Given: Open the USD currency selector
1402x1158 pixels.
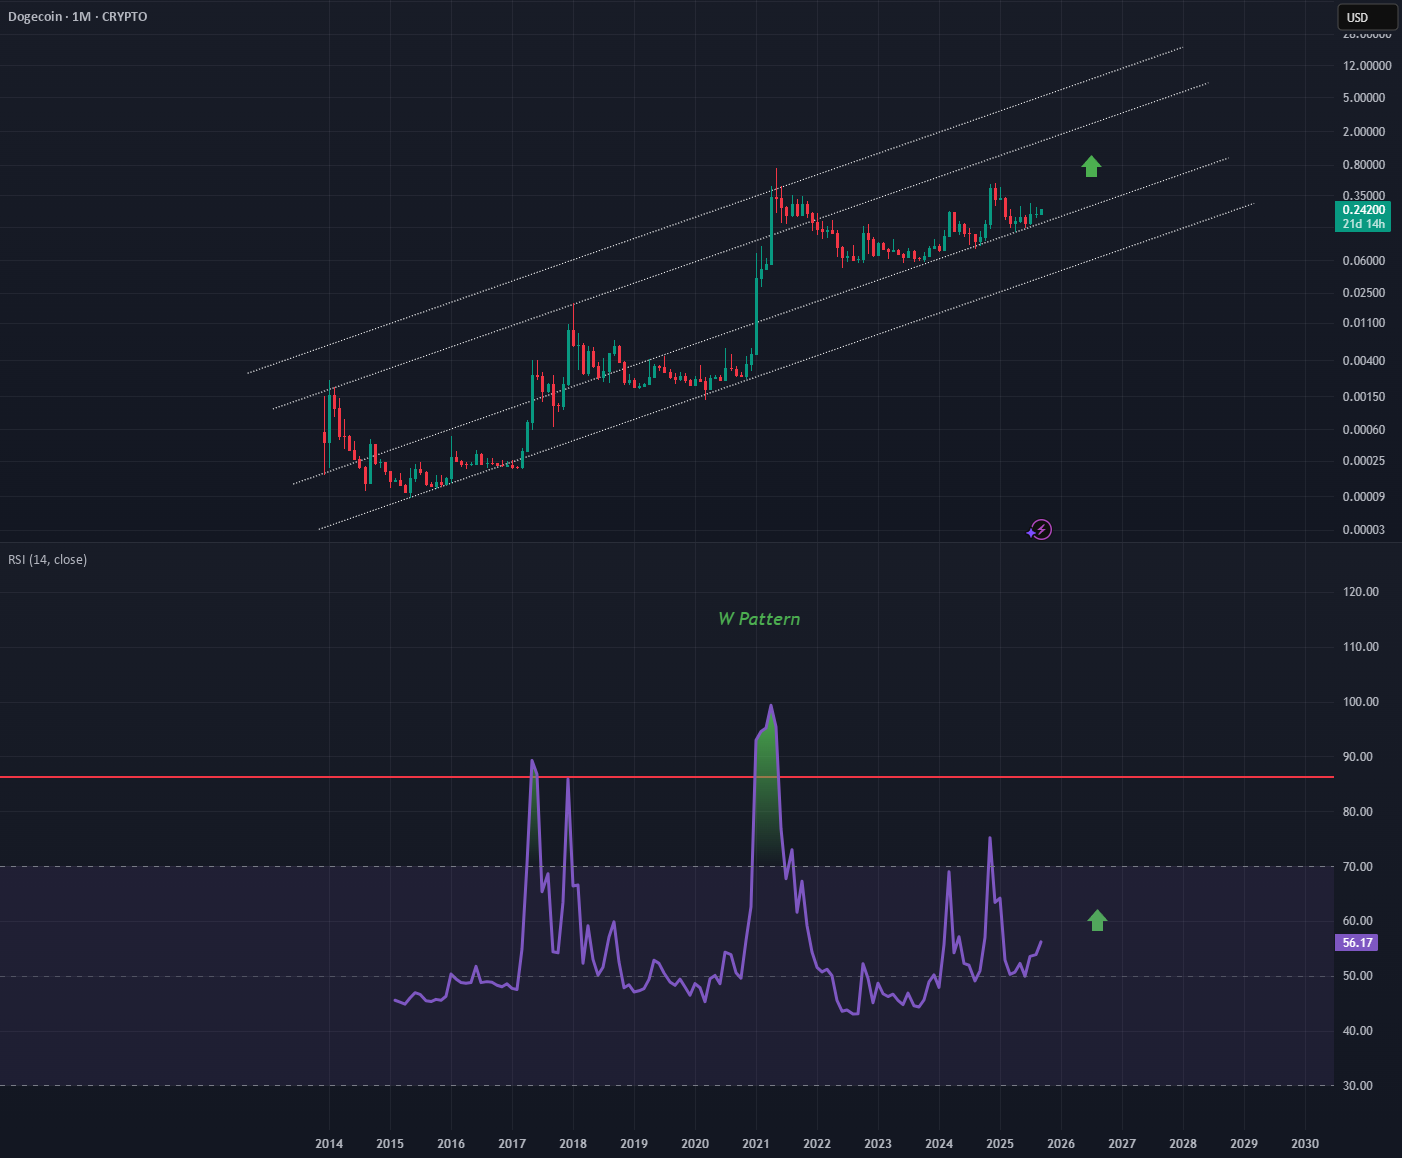Looking at the screenshot, I should [1367, 17].
